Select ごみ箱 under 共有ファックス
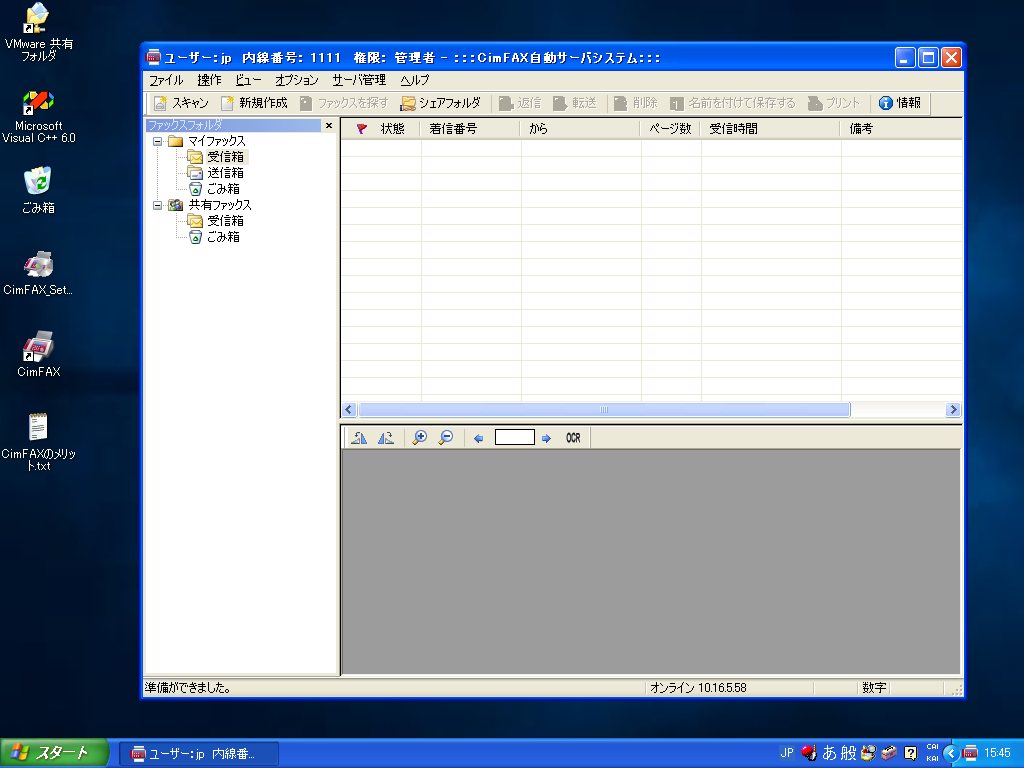Screen dimensions: 1024x768 pyautogui.click(x=223, y=237)
